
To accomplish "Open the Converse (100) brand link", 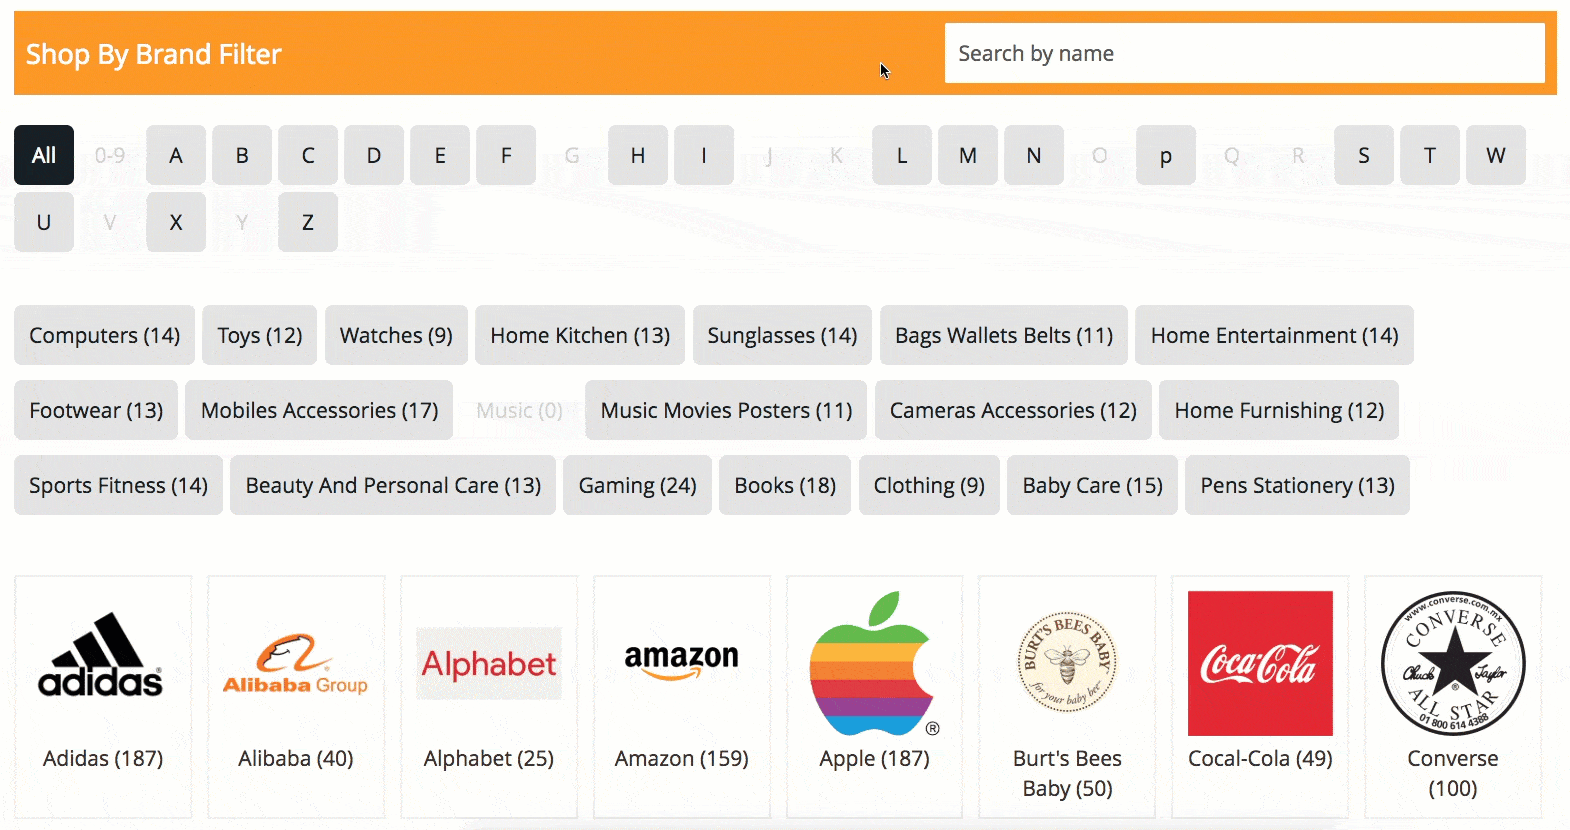I will [1453, 773].
